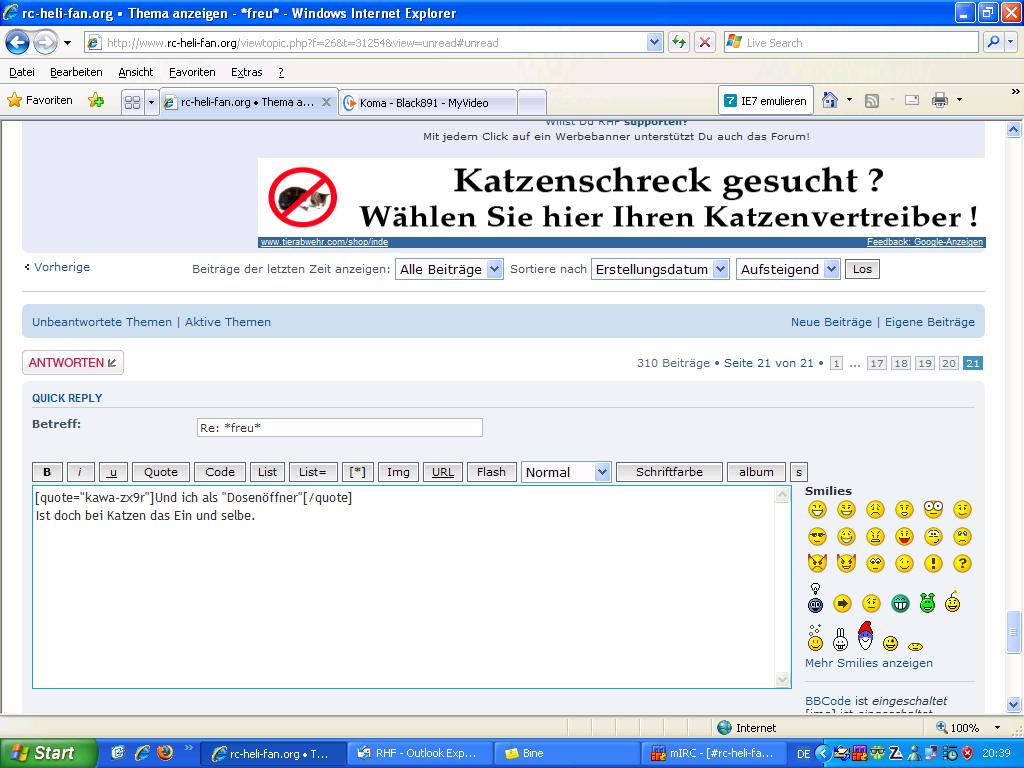1024x768 pixels.
Task: Open the Bearbeiten menu
Action: tap(76, 72)
